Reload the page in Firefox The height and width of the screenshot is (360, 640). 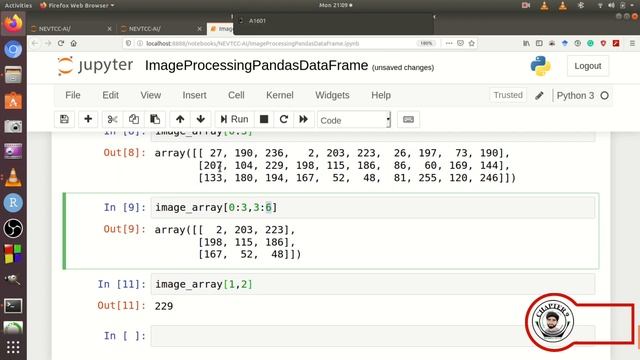point(61,43)
